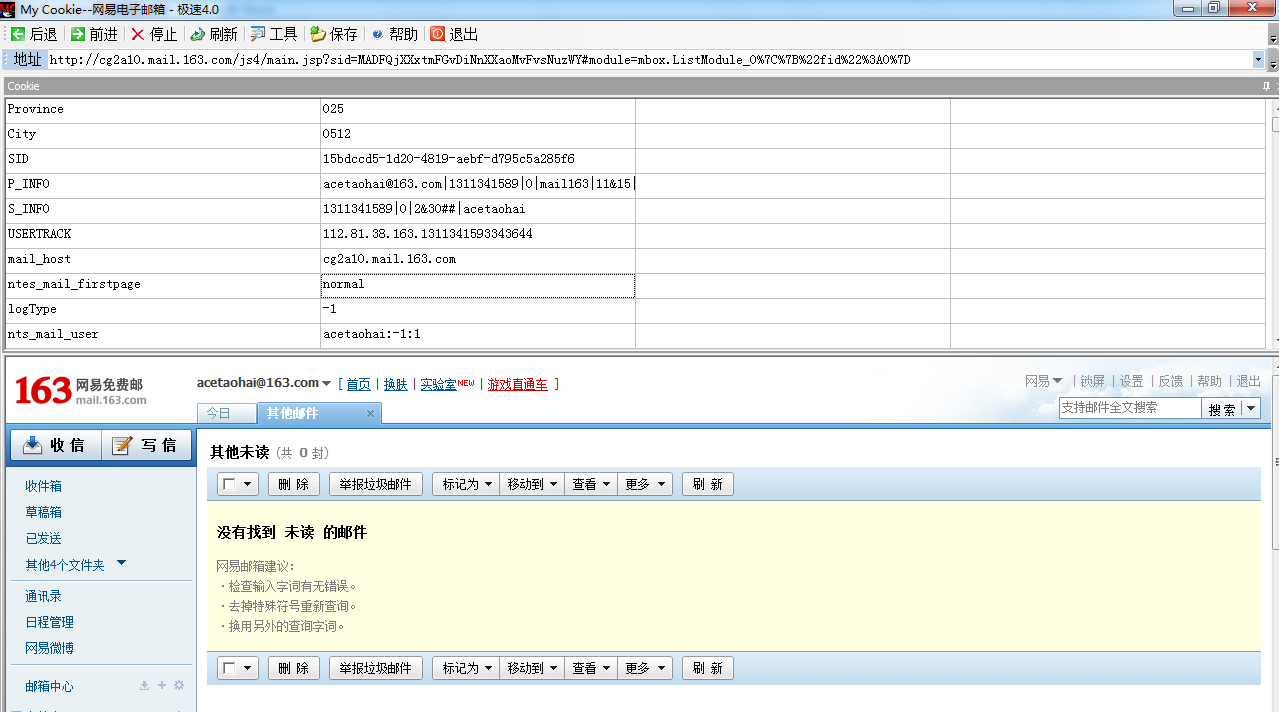Click the pin icon on the Cookie panel
The height and width of the screenshot is (712, 1279).
[x=1266, y=86]
